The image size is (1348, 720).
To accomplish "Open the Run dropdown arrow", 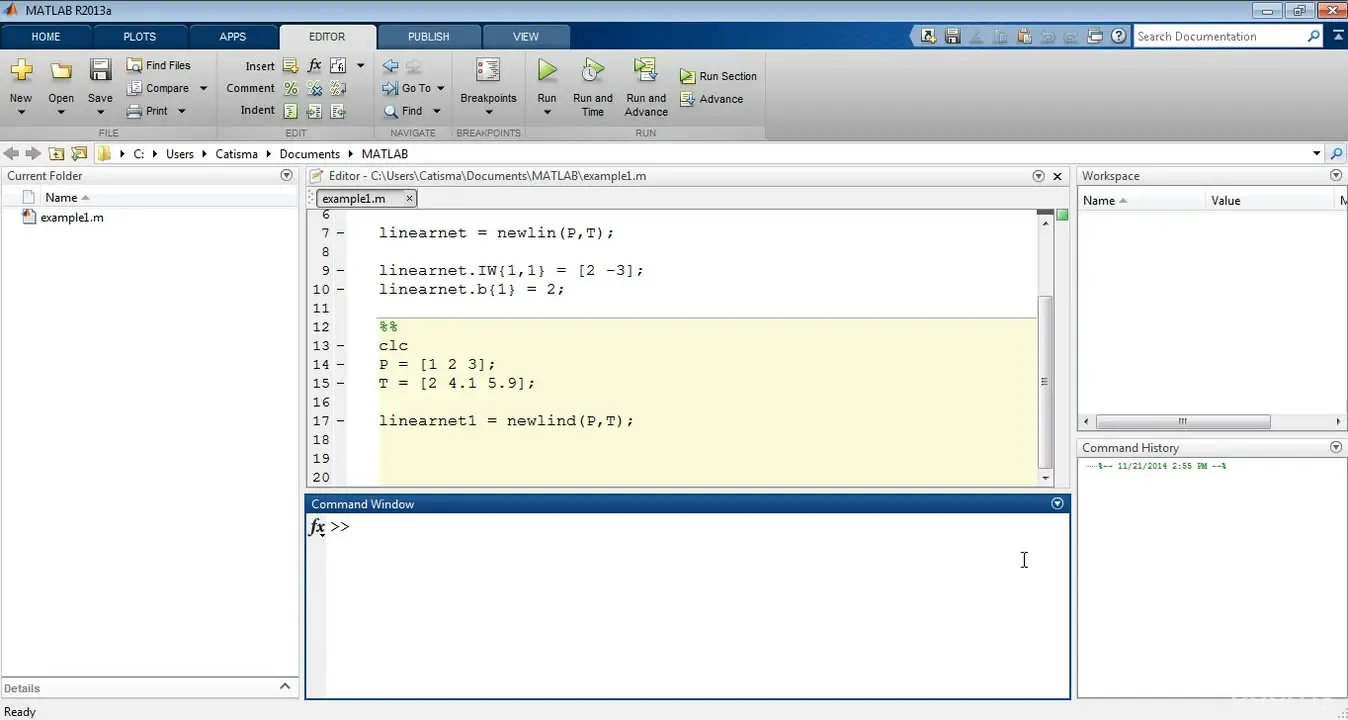I will 547,112.
